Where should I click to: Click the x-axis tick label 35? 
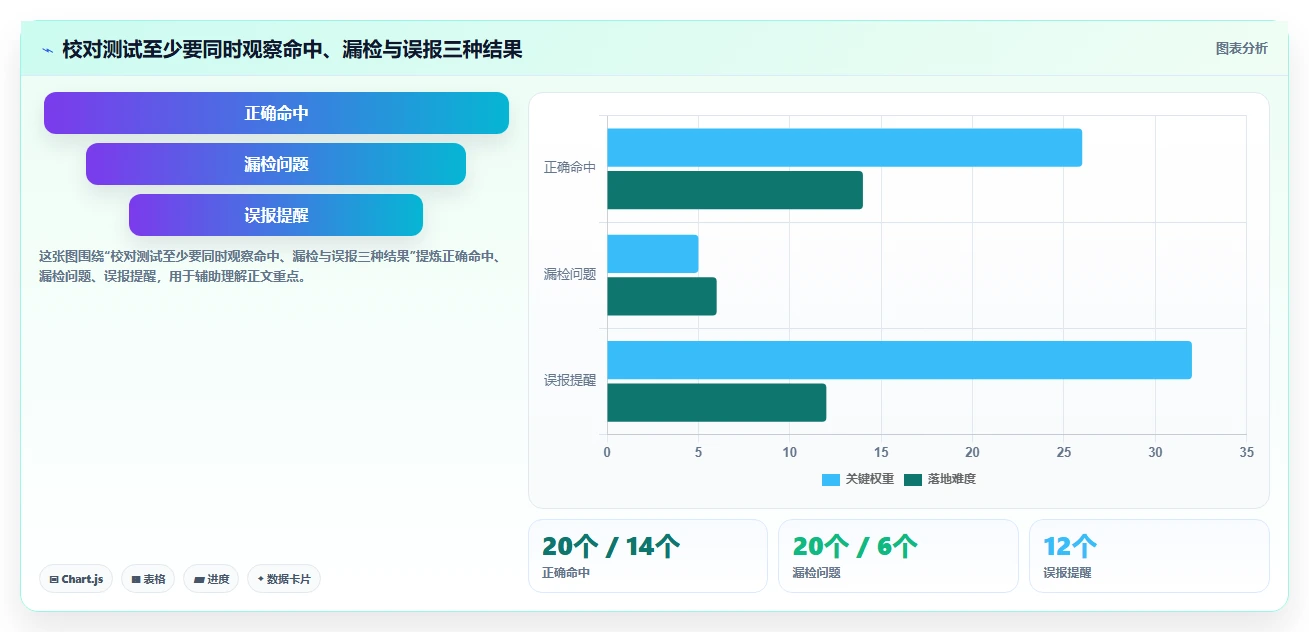[1246, 452]
